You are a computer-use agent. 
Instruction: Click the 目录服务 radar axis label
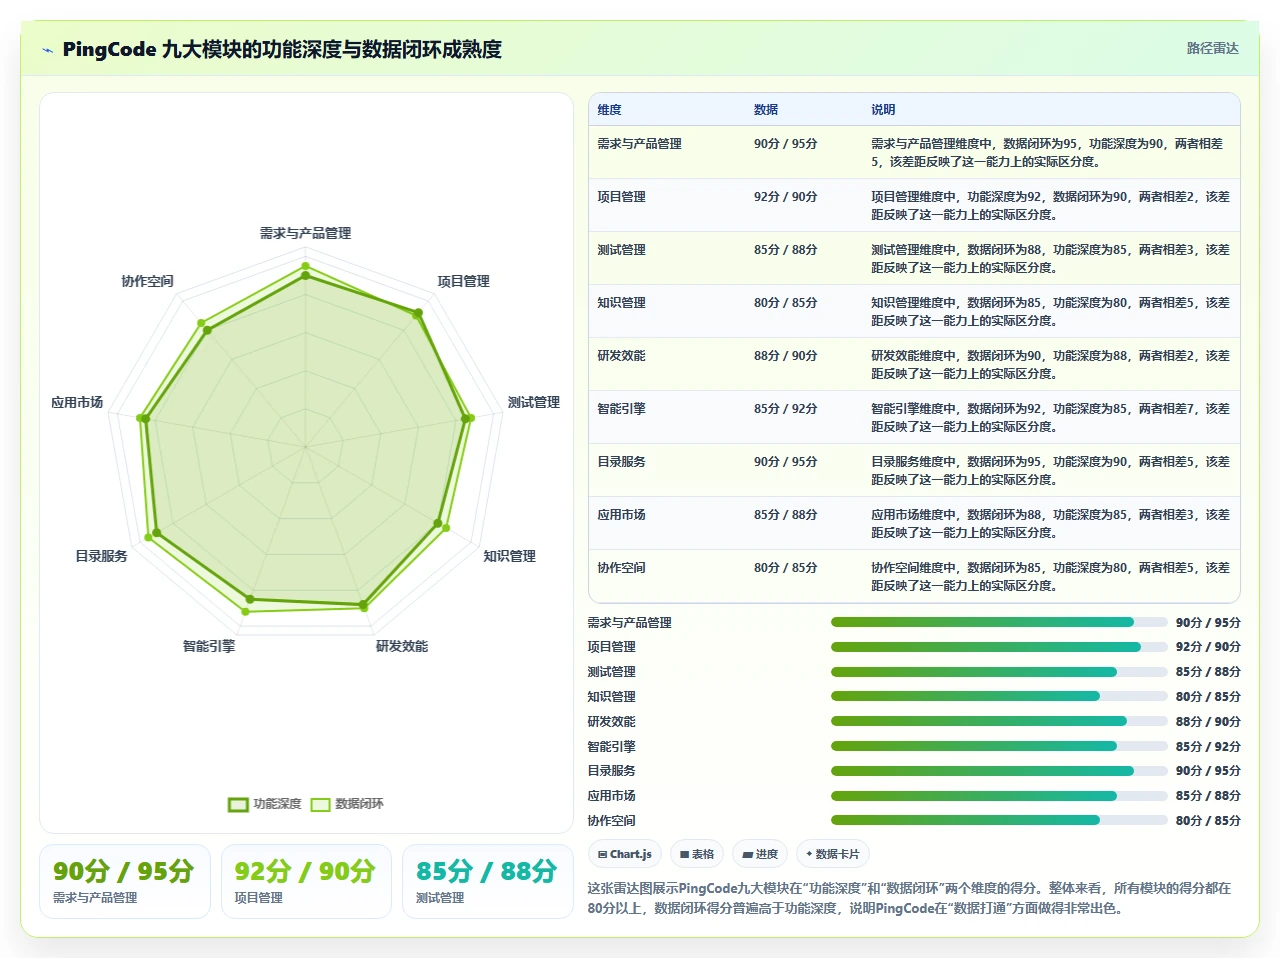[x=101, y=556]
